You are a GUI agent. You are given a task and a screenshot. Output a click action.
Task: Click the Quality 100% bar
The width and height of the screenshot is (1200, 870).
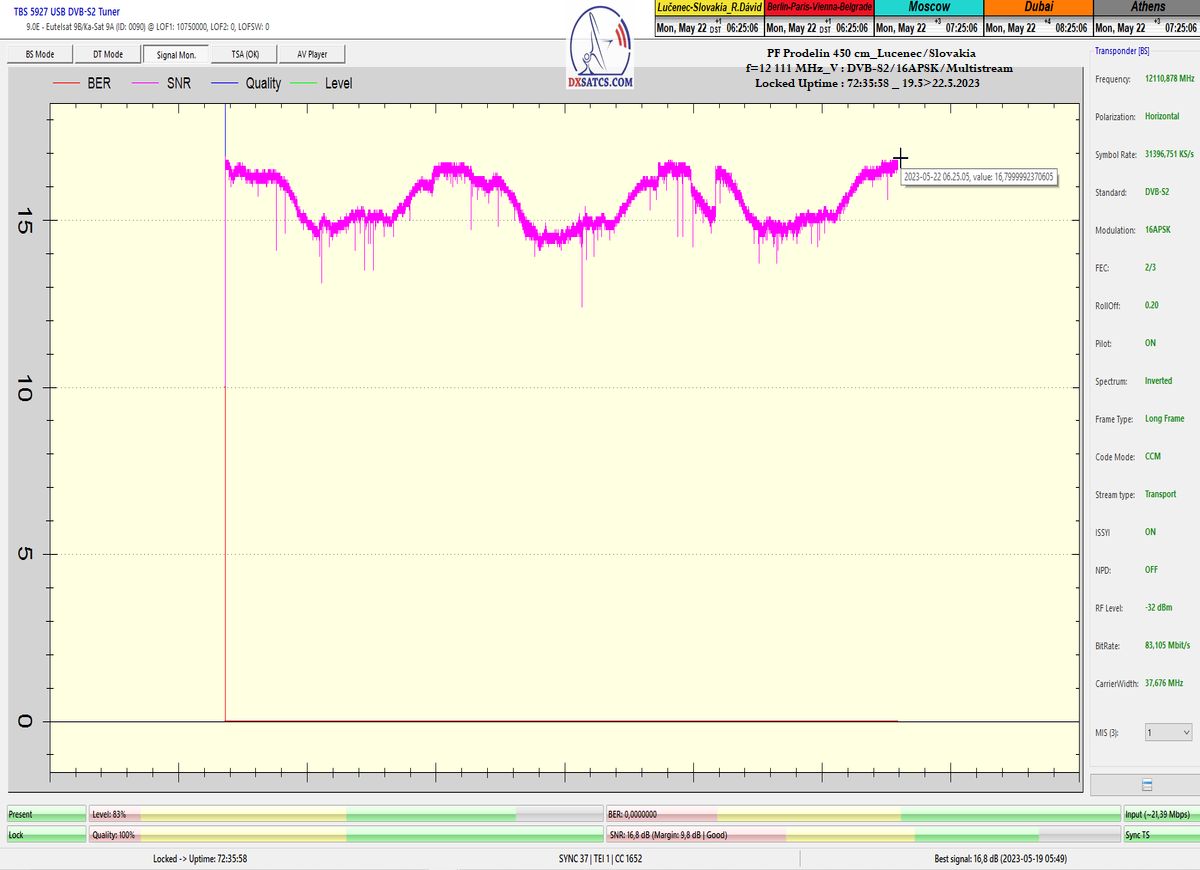[x=346, y=834]
